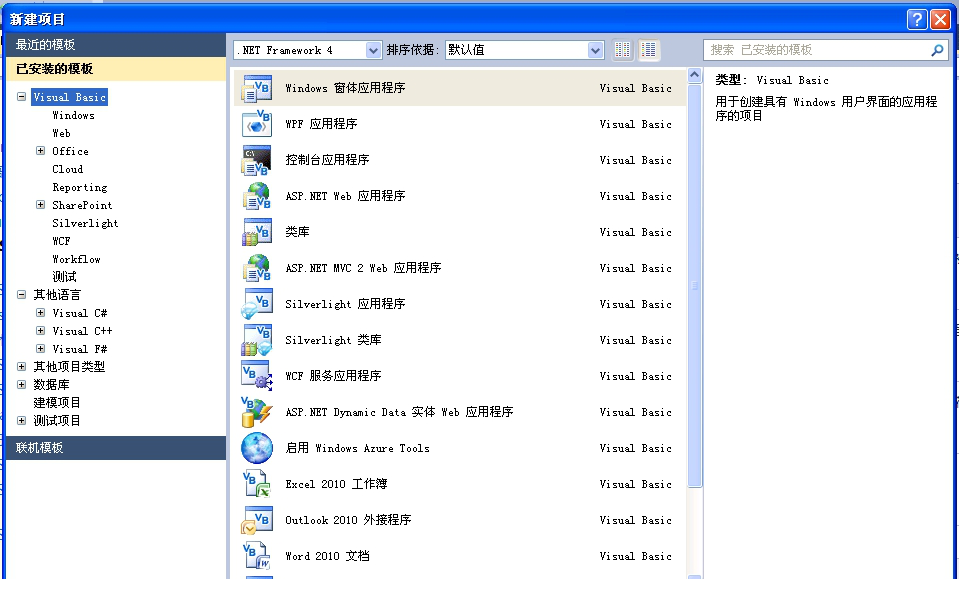
Task: Select the 启用 Windows Azure Tools globe icon
Action: [257, 448]
